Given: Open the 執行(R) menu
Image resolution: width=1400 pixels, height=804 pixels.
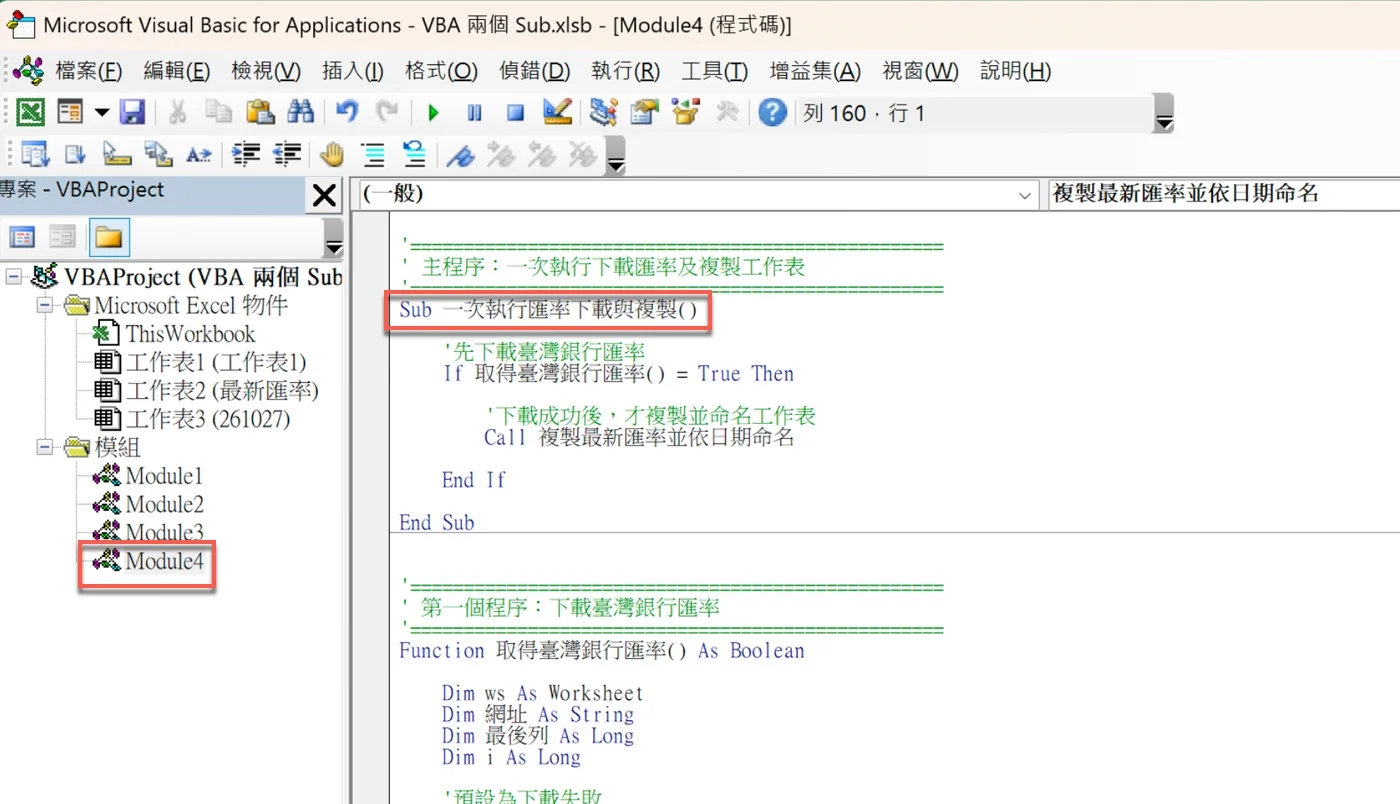Looking at the screenshot, I should pyautogui.click(x=626, y=71).
